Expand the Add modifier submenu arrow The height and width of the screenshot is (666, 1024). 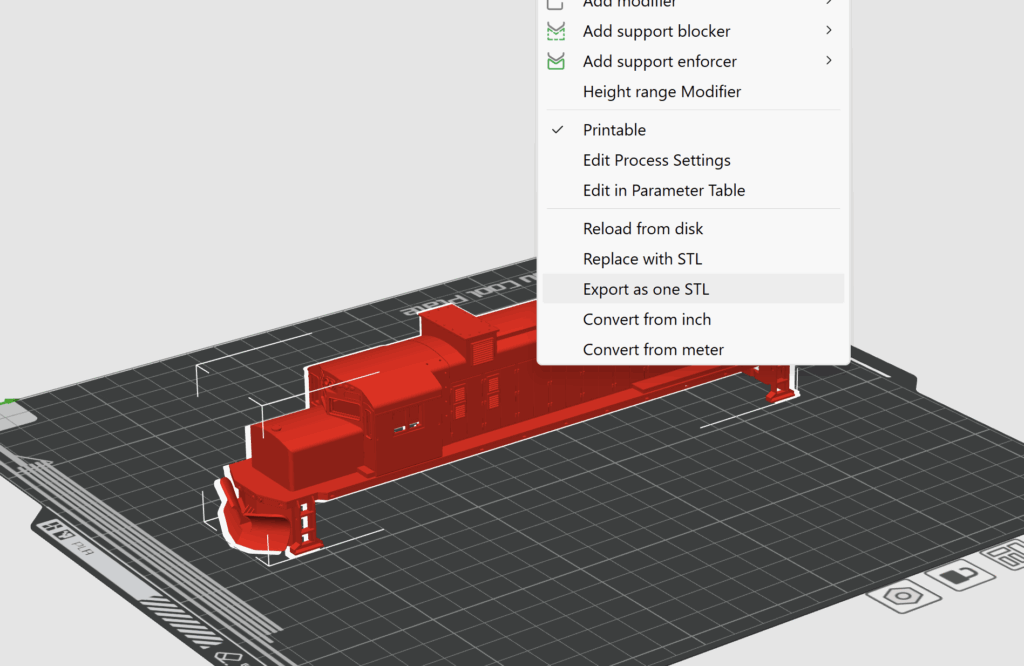[x=829, y=4]
